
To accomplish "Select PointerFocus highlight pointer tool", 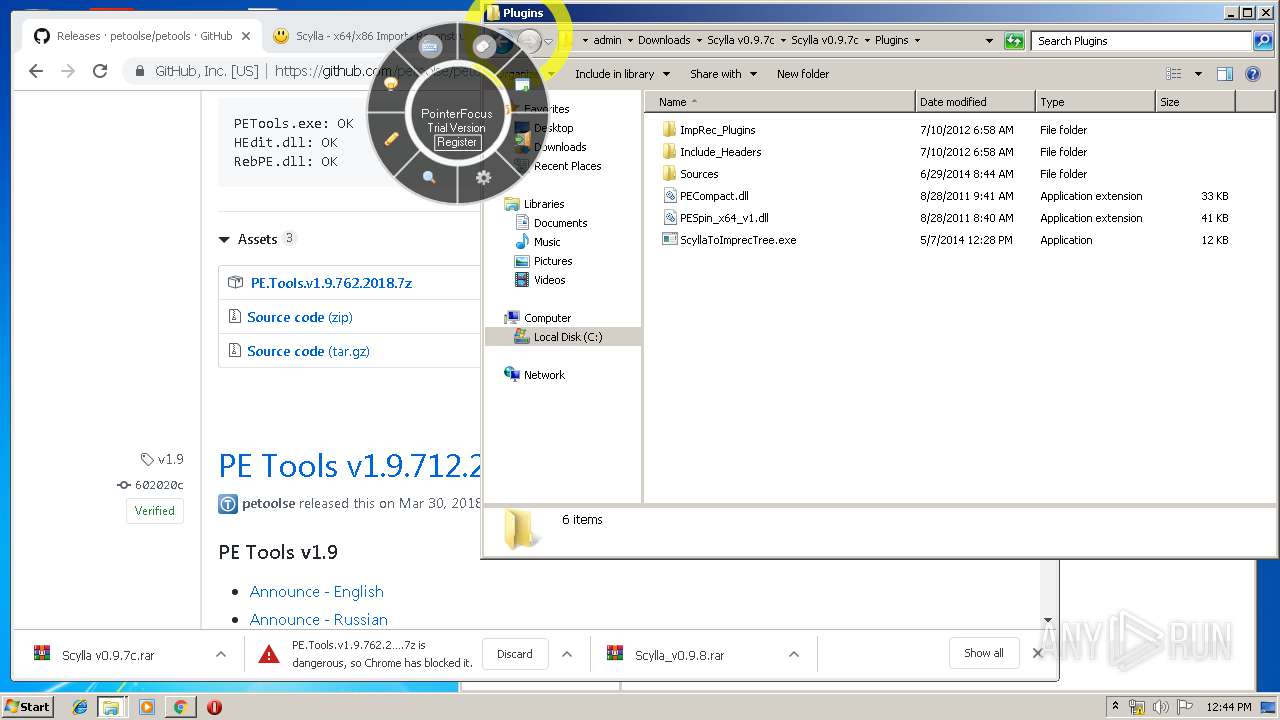I will click(484, 45).
